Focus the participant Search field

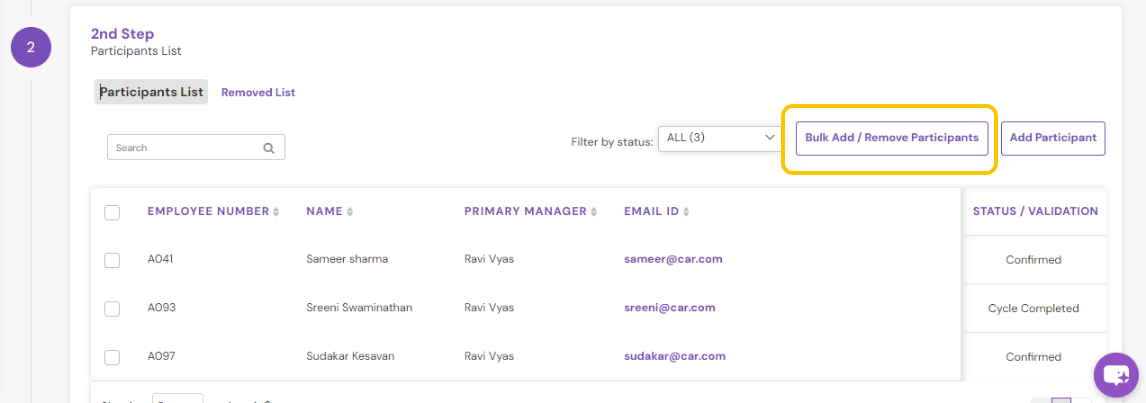pyautogui.click(x=196, y=147)
